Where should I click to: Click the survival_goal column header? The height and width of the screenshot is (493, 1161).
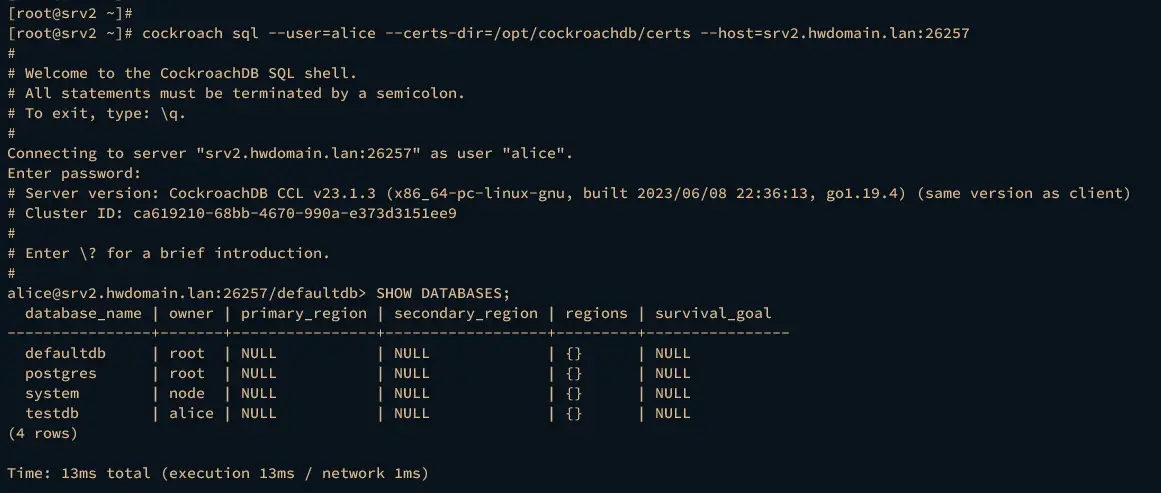click(x=713, y=313)
